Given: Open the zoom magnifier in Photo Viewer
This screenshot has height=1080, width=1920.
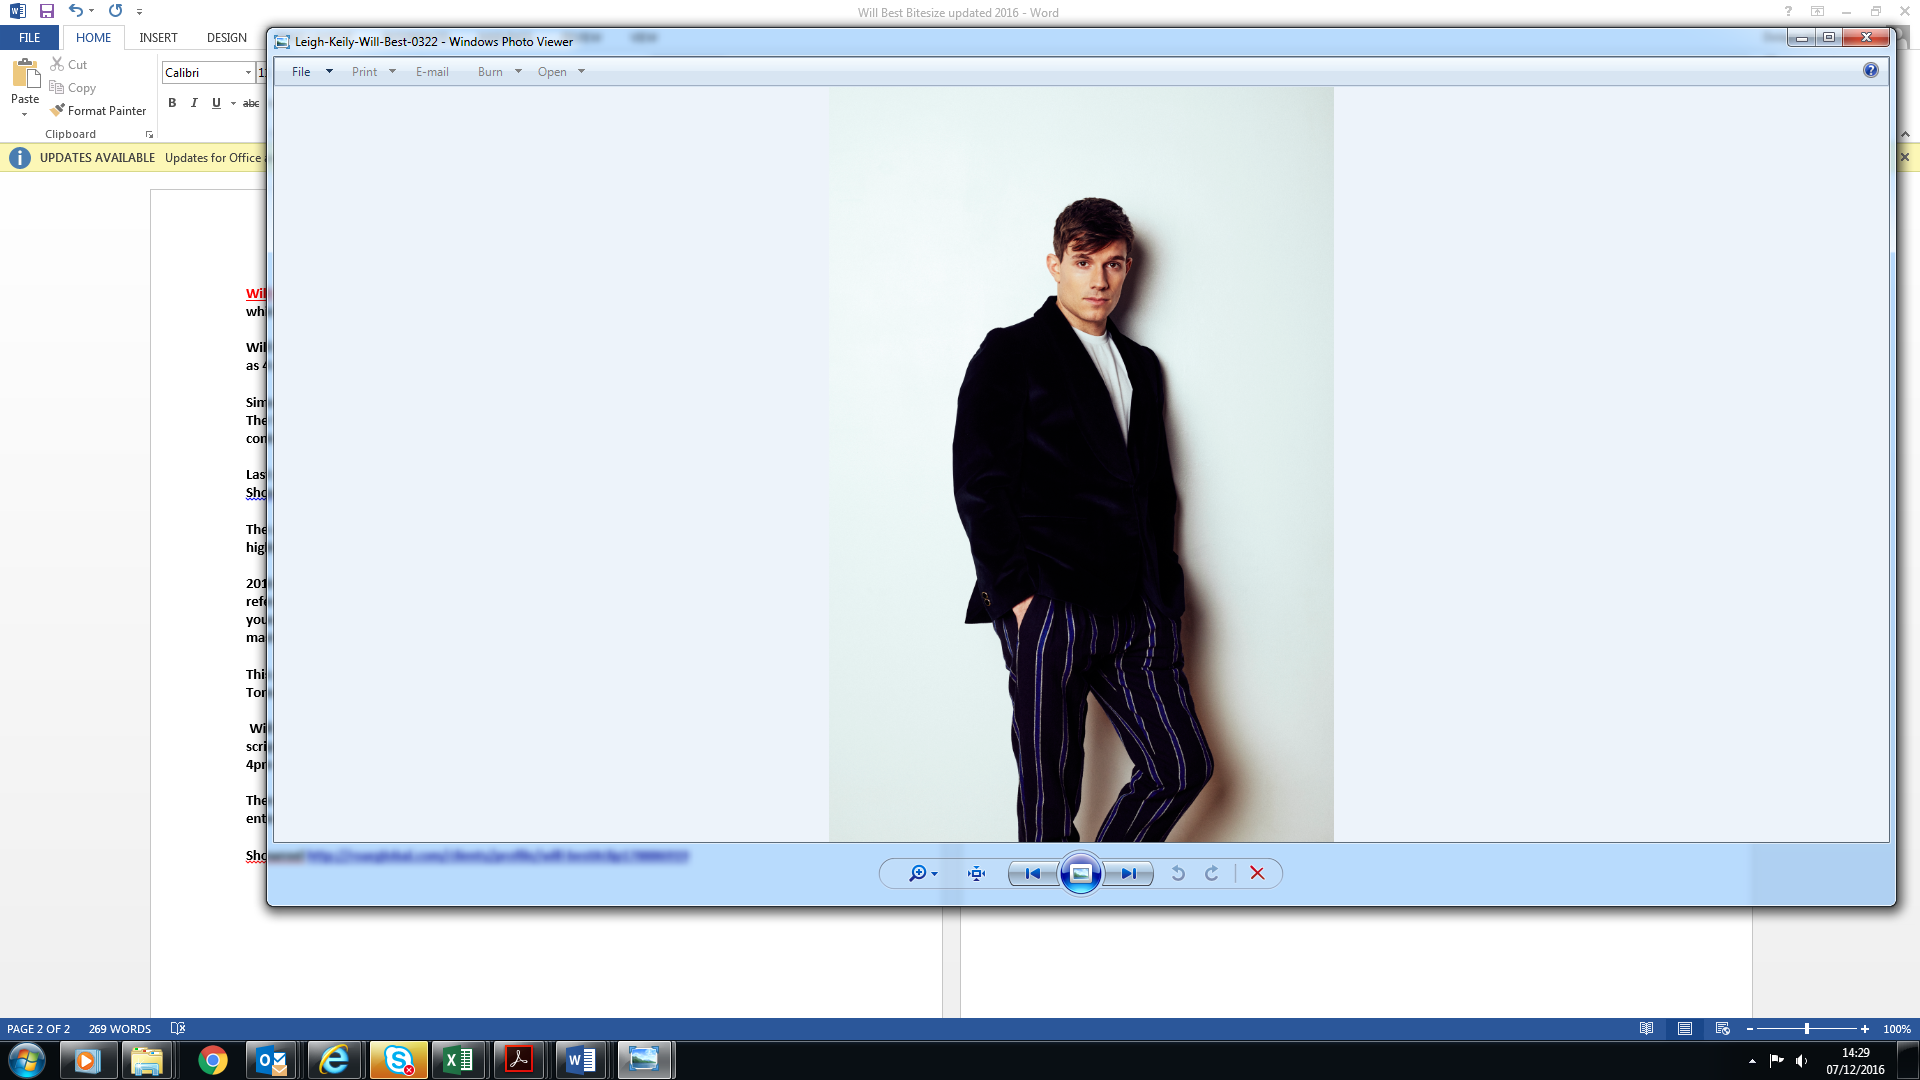Looking at the screenshot, I should (x=917, y=874).
